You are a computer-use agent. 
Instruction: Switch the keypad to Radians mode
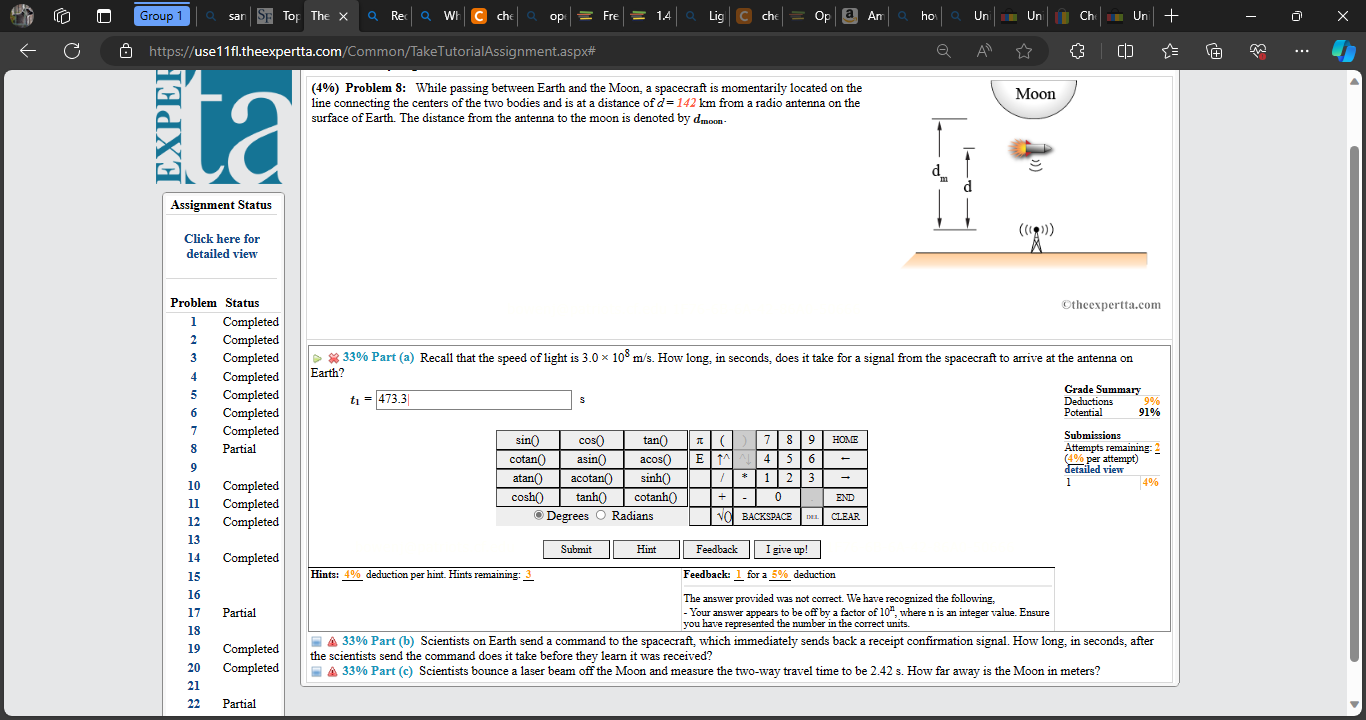tap(600, 514)
